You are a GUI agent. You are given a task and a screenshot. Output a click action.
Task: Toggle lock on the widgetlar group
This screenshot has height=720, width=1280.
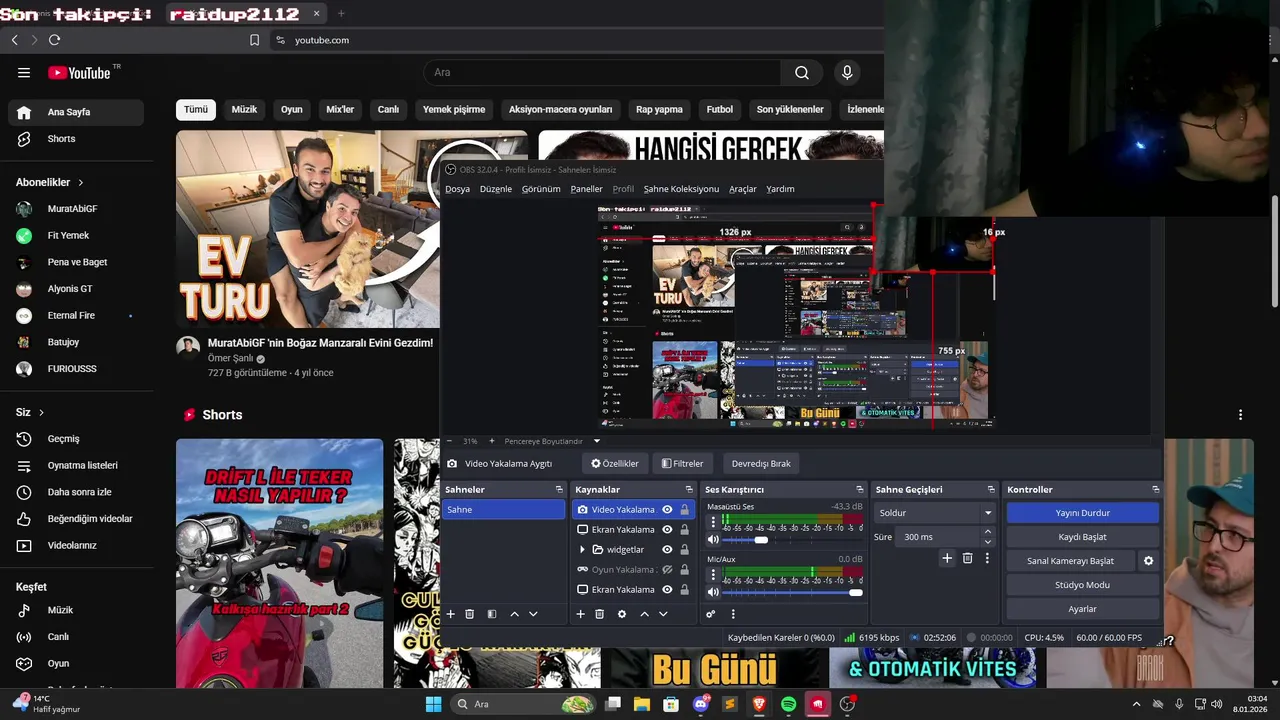684,549
